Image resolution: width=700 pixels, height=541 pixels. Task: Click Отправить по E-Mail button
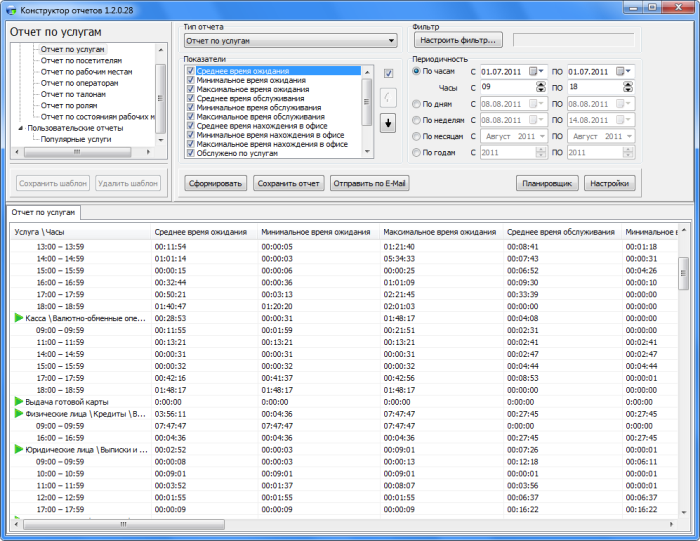click(369, 183)
